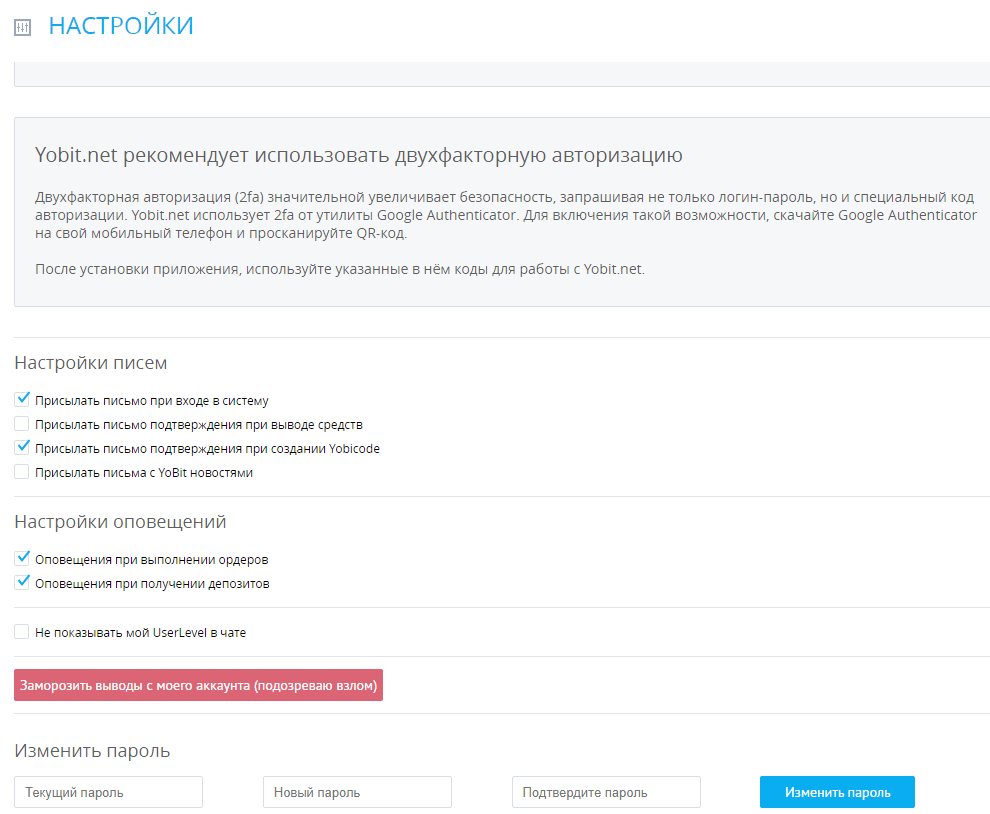Image resolution: width=990 pixels, height=814 pixels.
Task: Click the НАСТРОЙКИ page title
Action: coord(121,26)
